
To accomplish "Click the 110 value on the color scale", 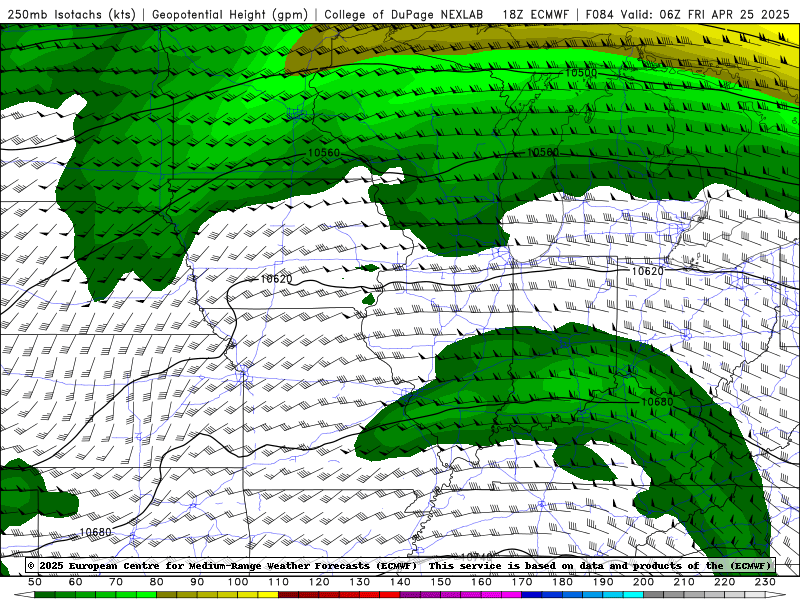I will point(278,582).
